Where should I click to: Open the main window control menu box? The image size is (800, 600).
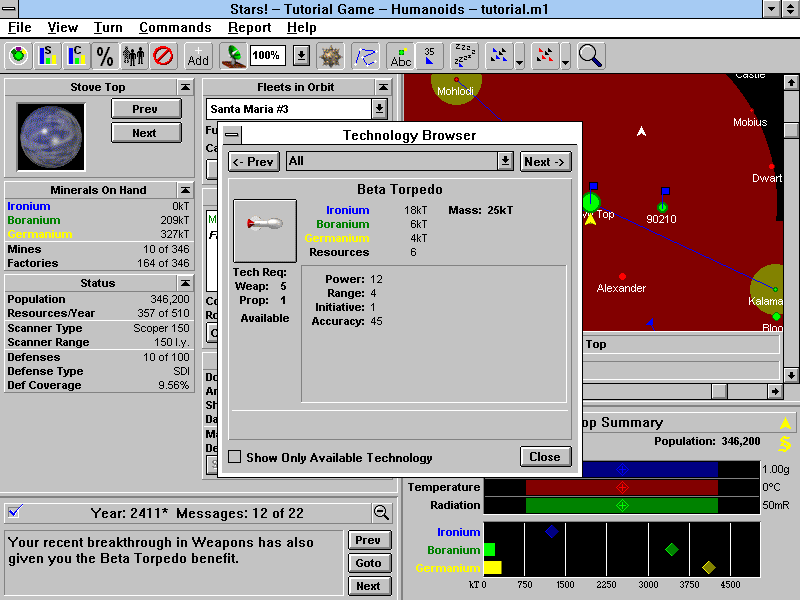click(9, 9)
